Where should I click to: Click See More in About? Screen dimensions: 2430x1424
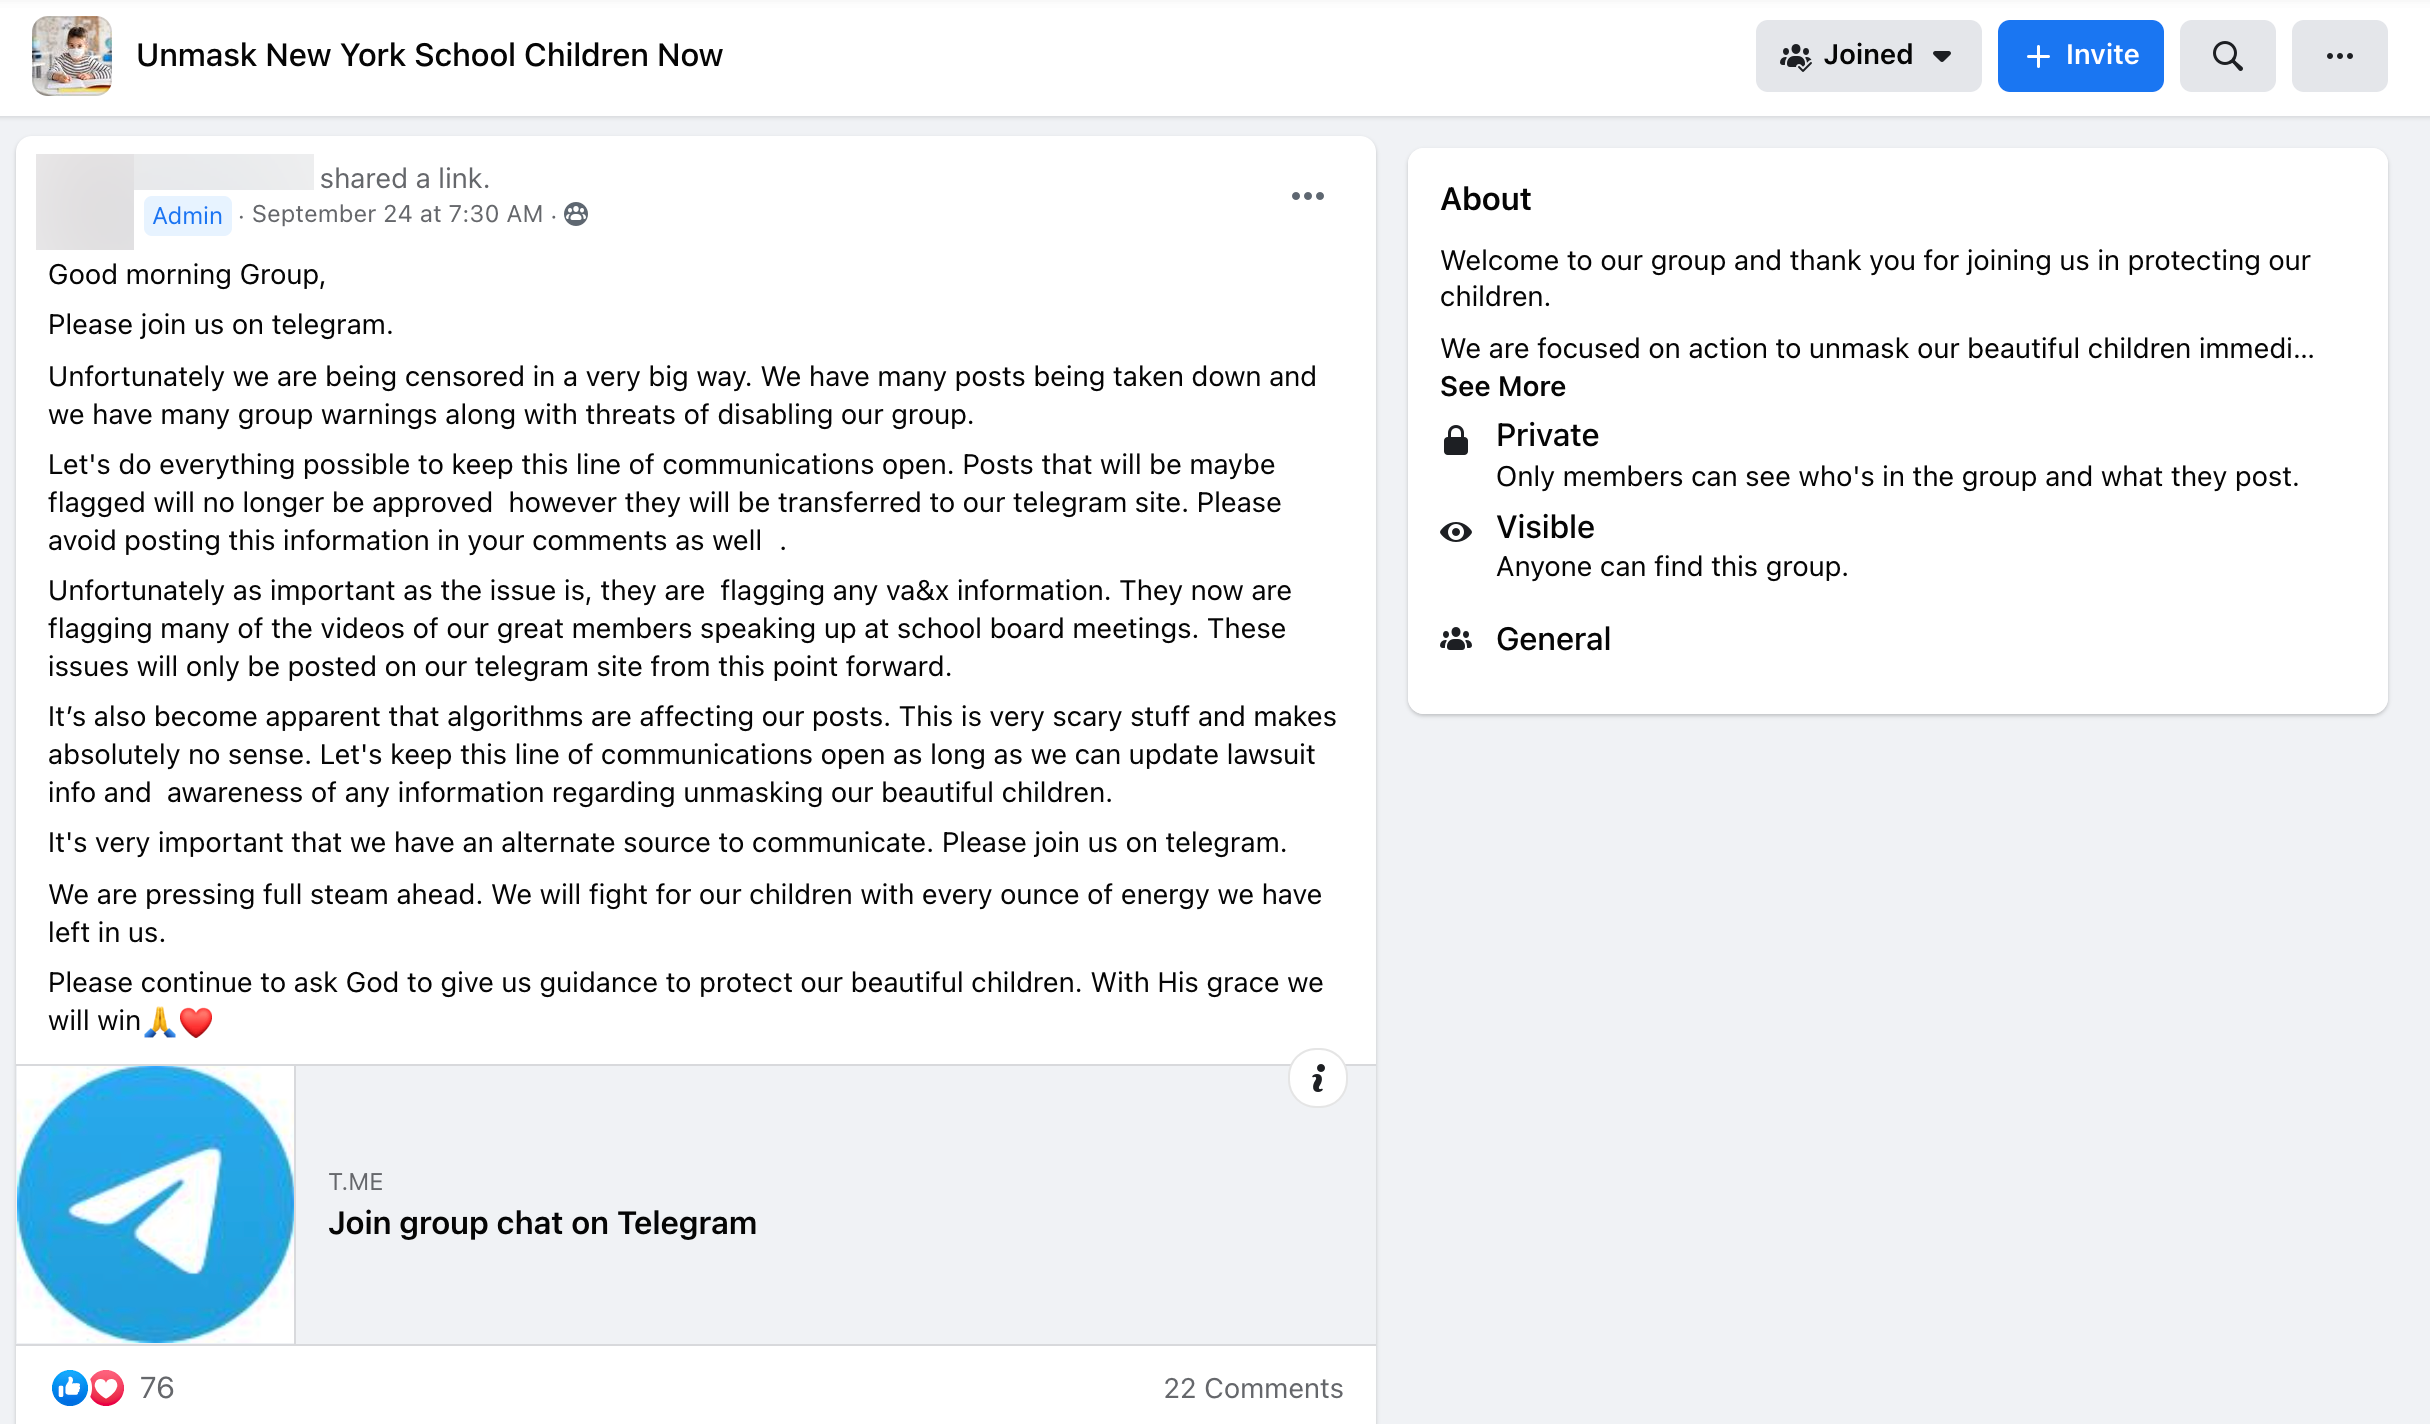pyautogui.click(x=1502, y=386)
